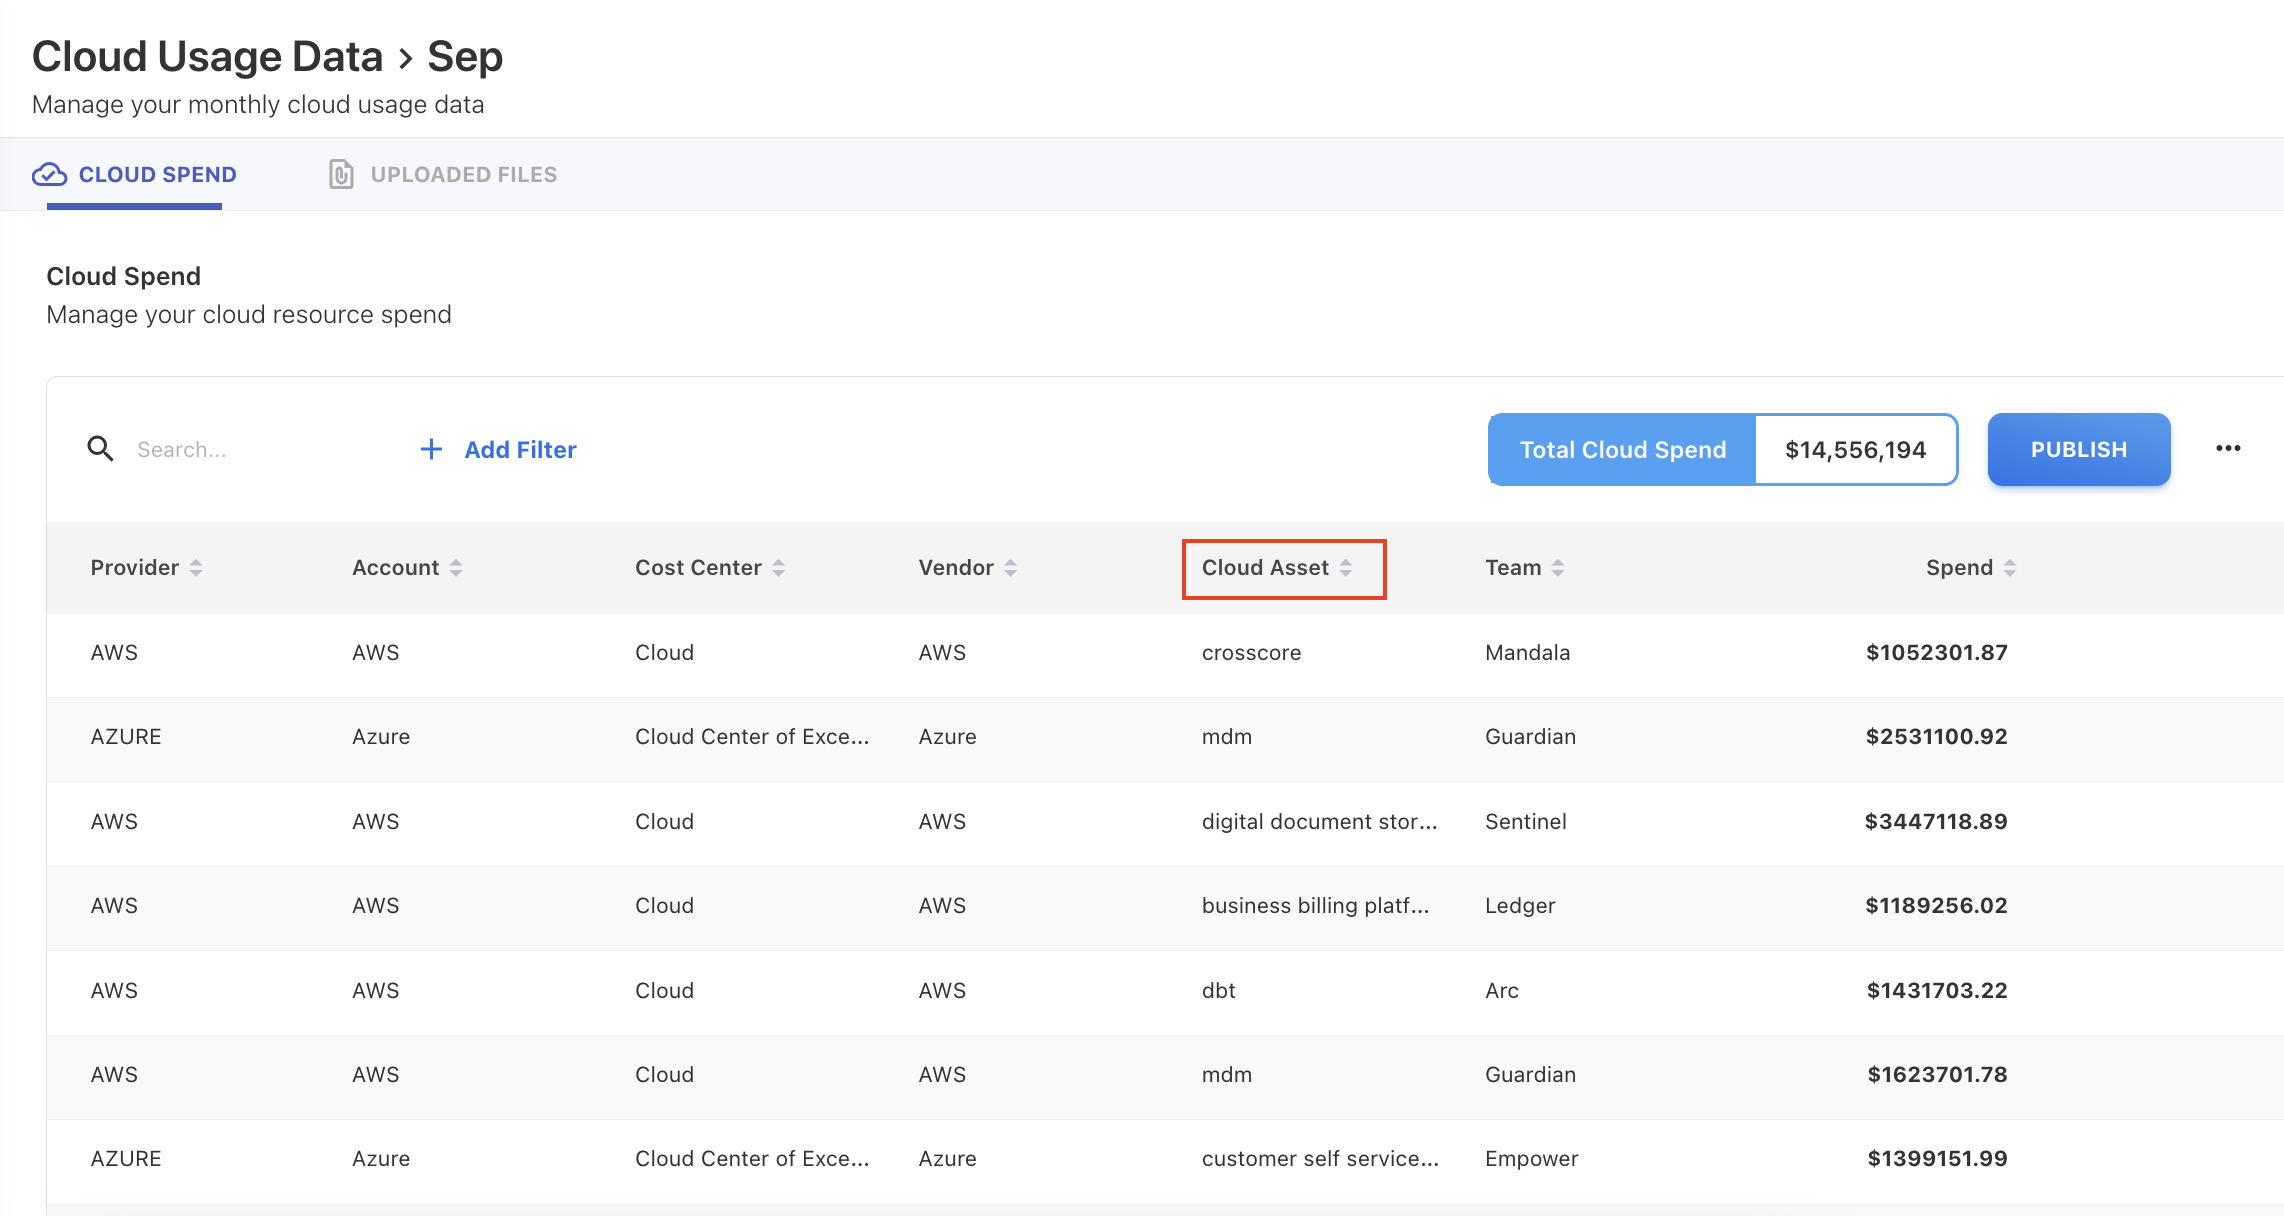Screen dimensions: 2284x1216
Task: Click the Add Filter link
Action: click(520, 450)
